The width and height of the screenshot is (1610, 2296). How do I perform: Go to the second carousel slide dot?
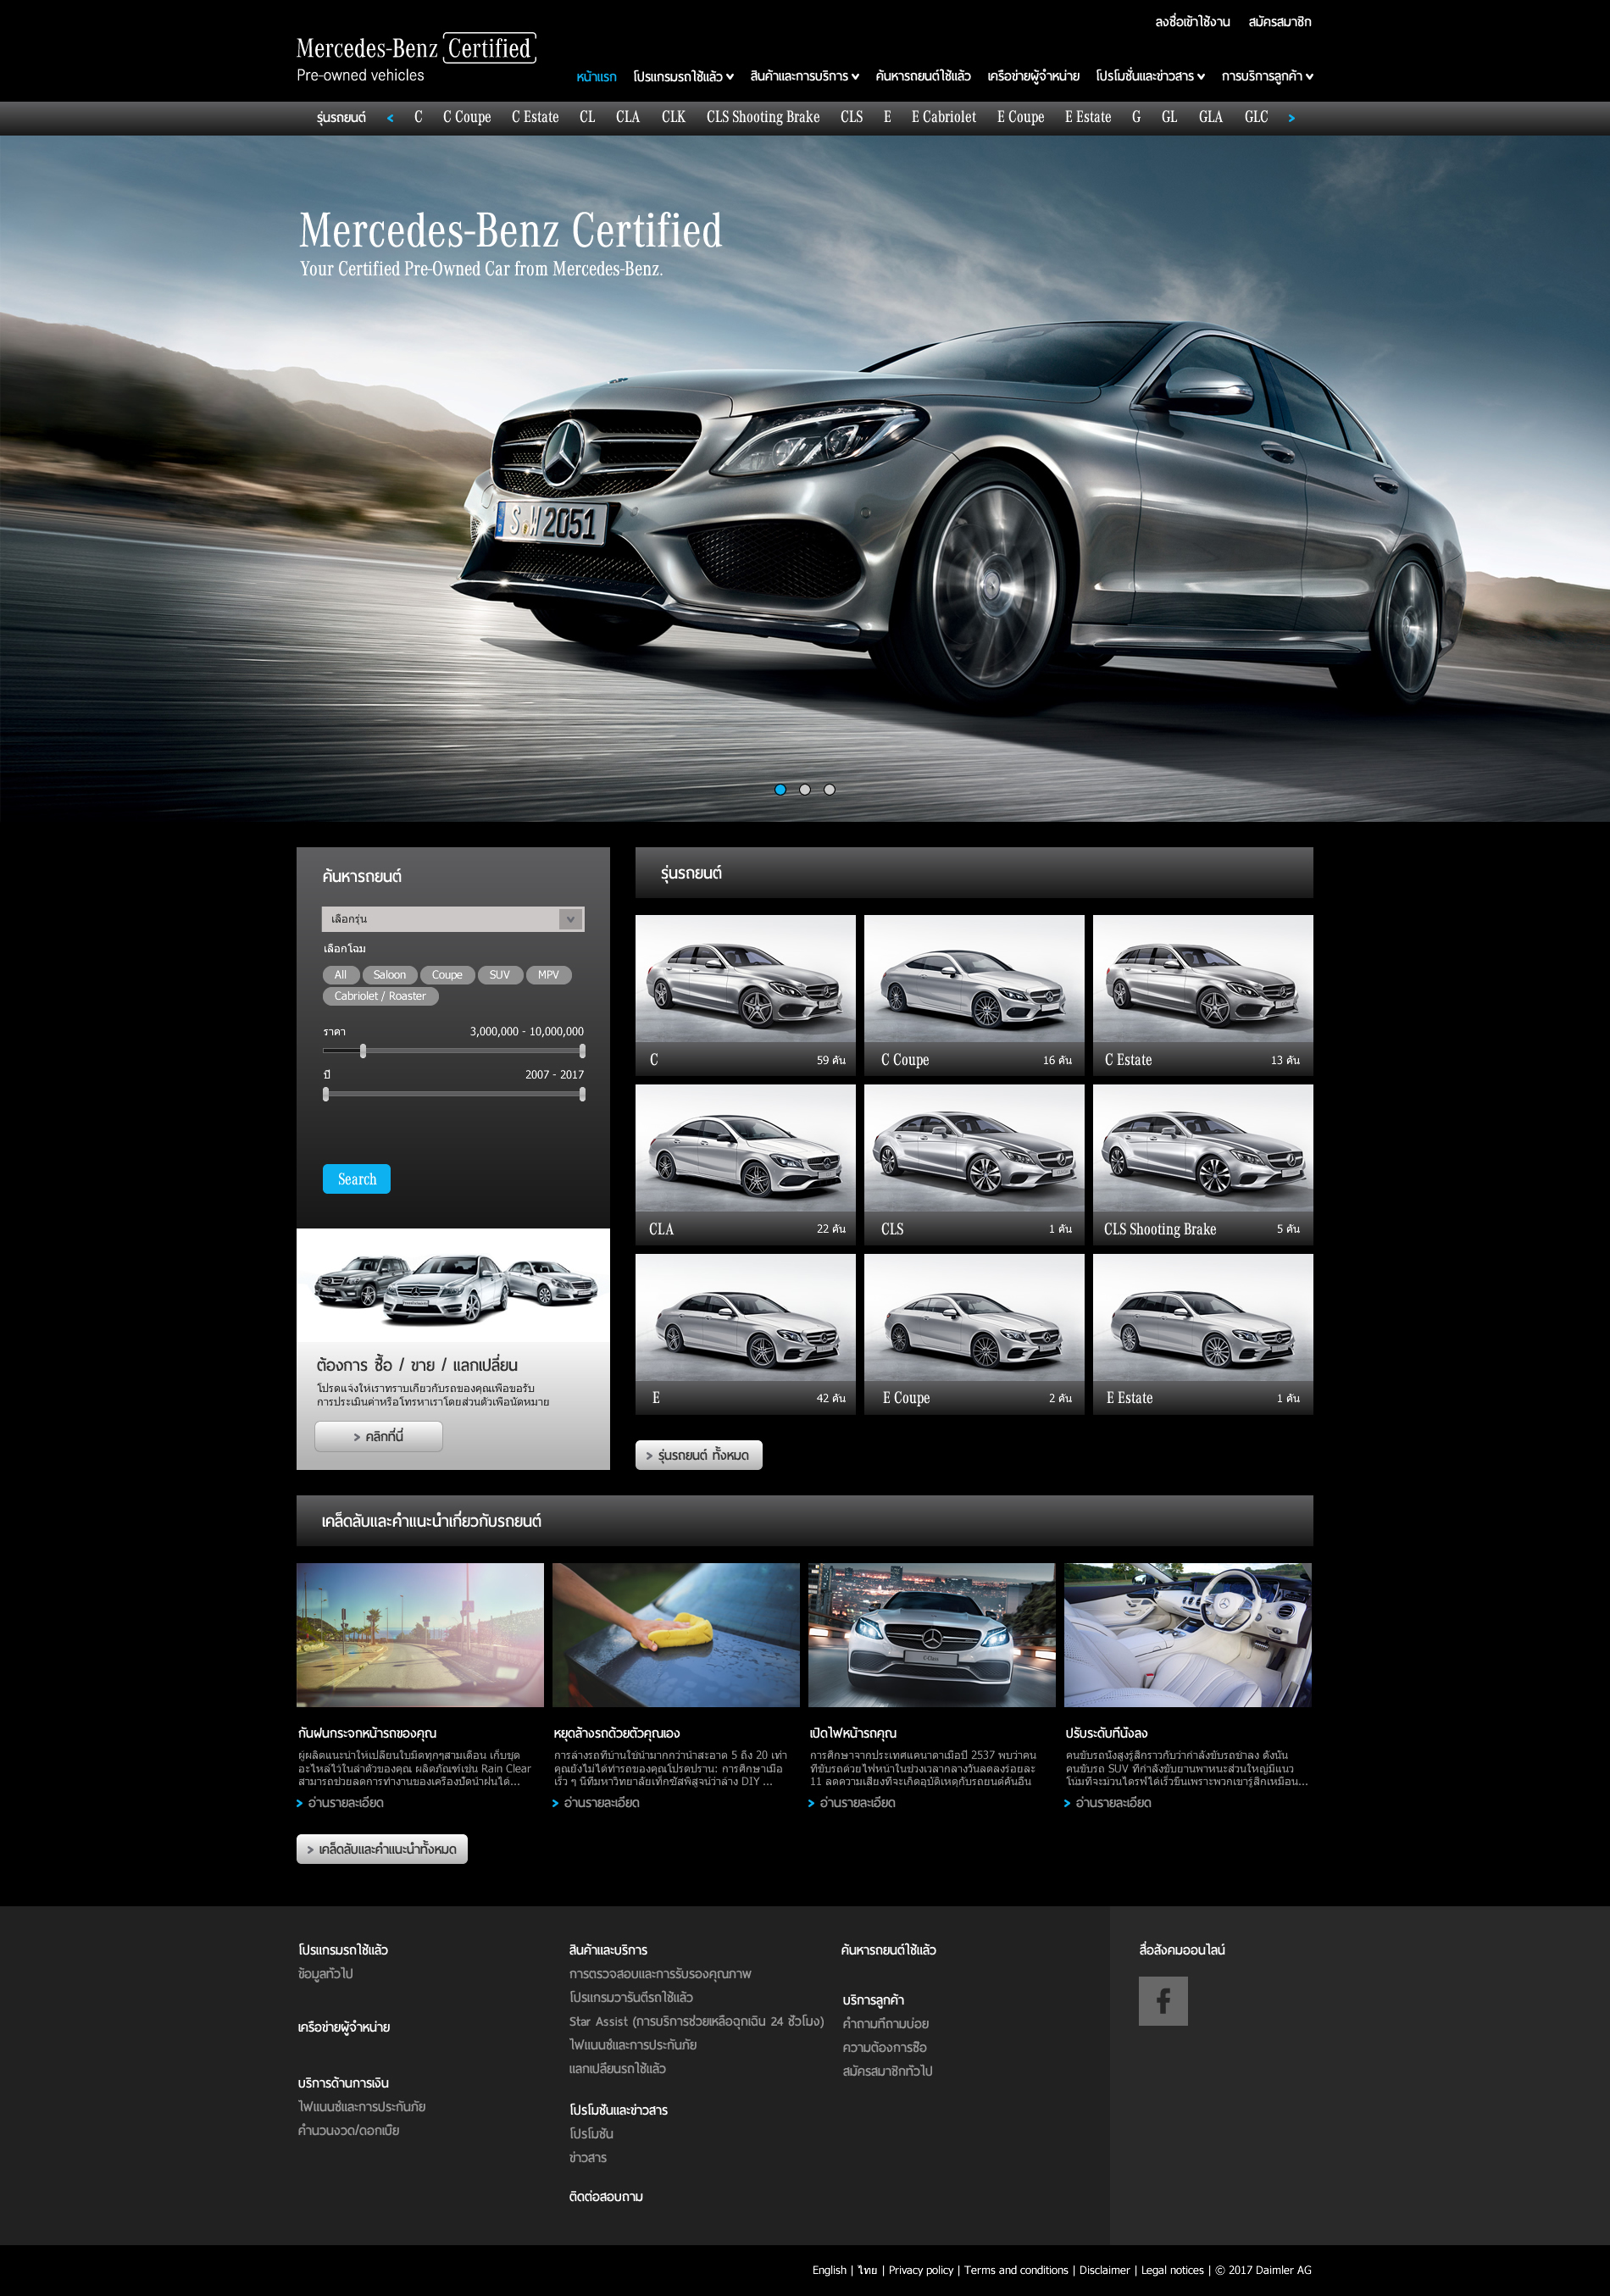[805, 790]
